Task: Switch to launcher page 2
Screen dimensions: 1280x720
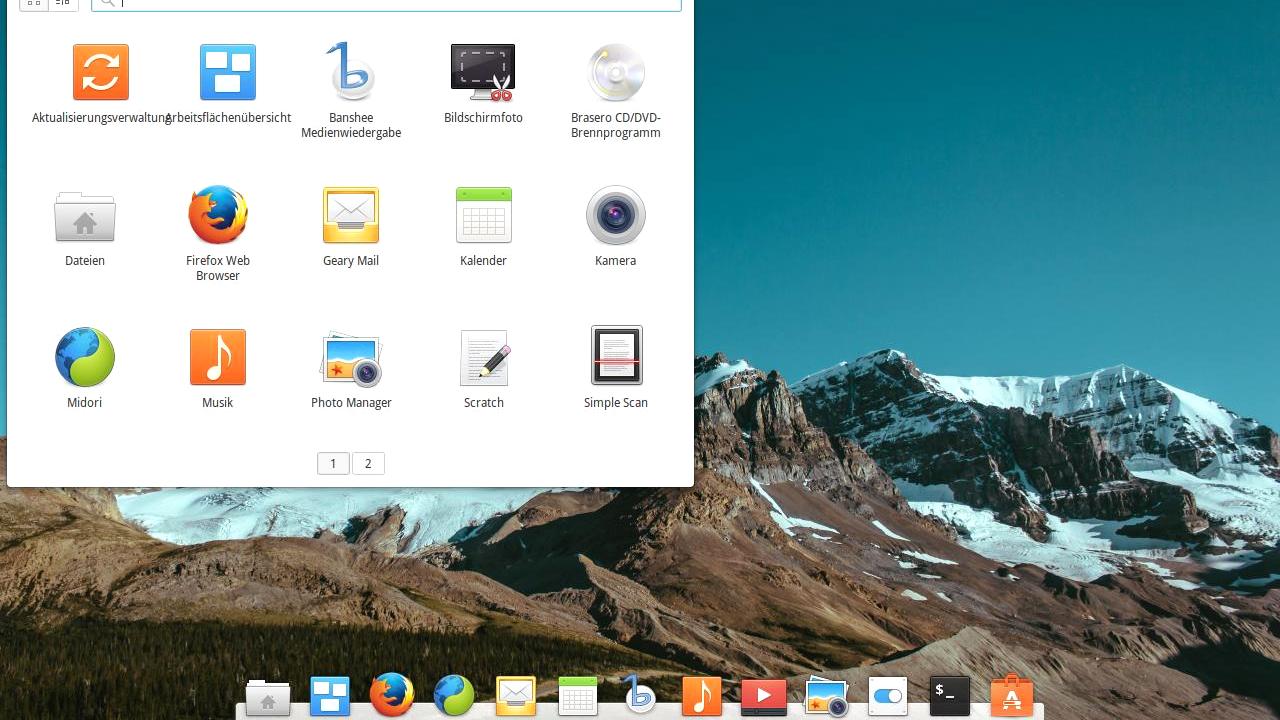Action: pos(368,463)
